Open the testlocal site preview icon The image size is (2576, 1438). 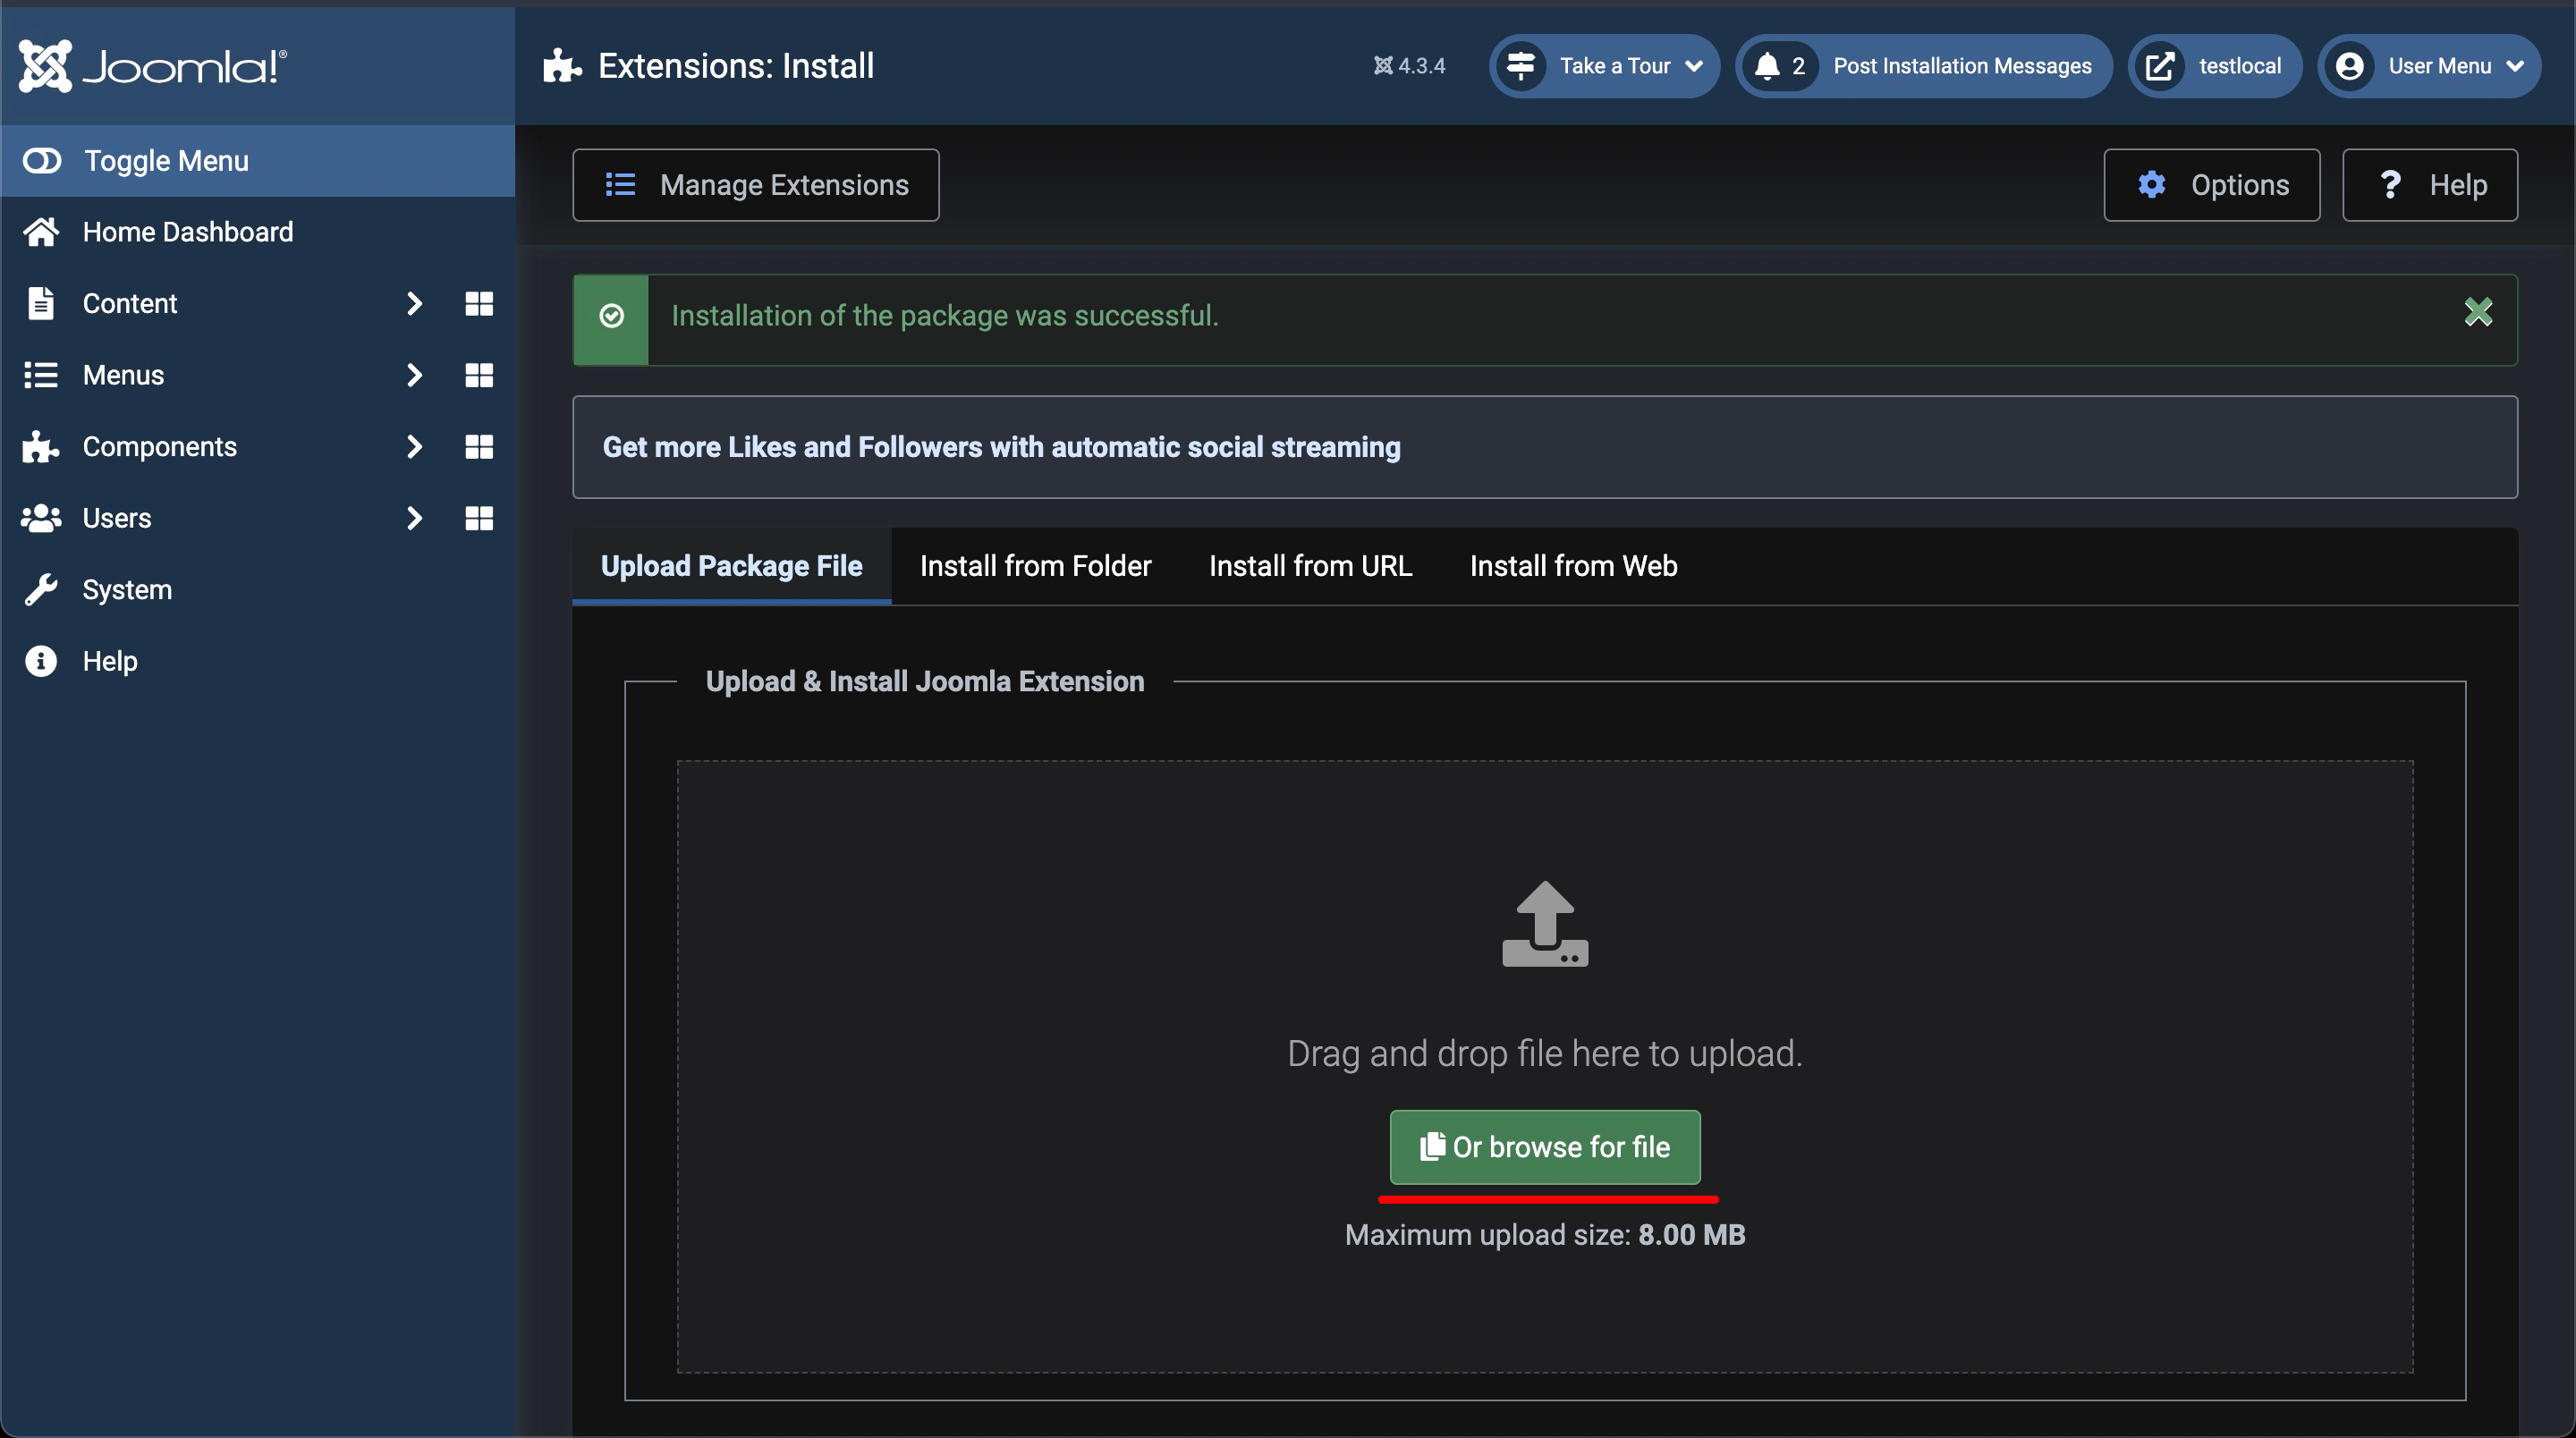pos(2160,66)
